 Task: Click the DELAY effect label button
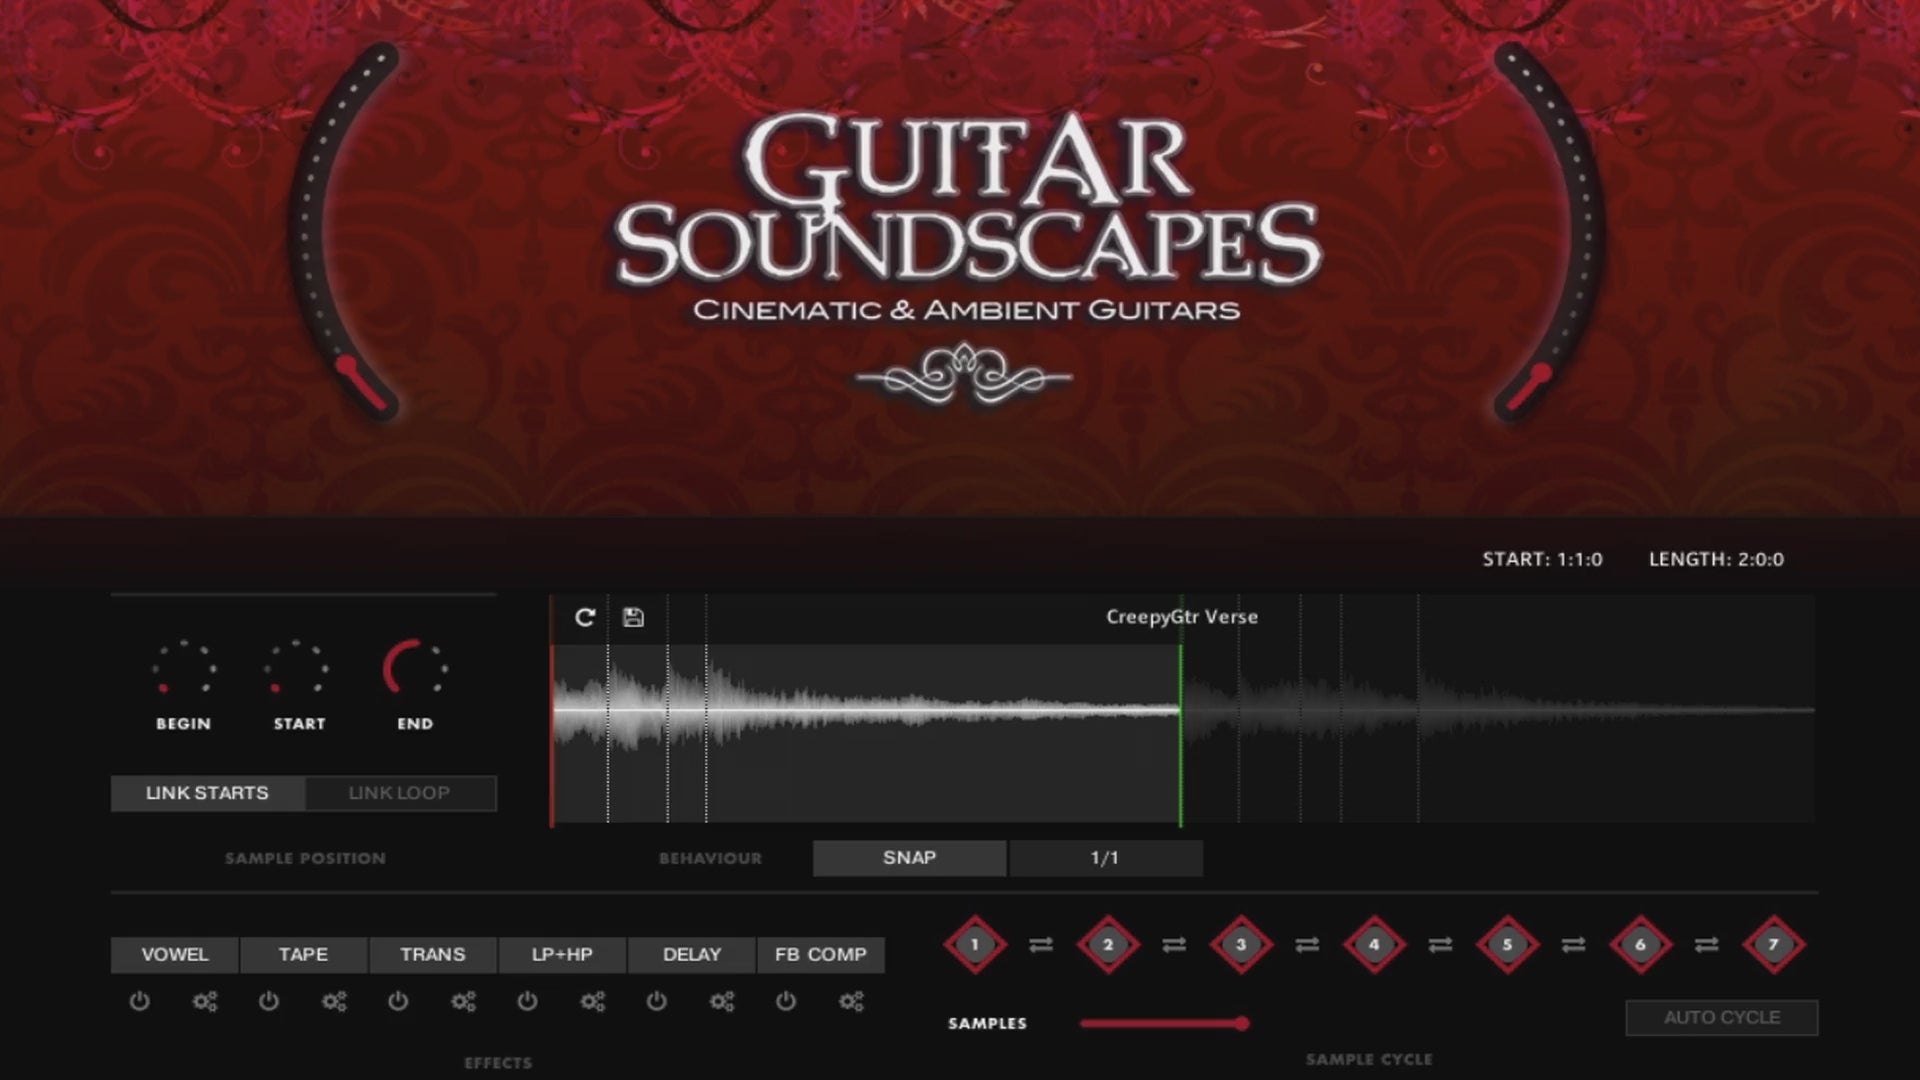(x=691, y=954)
